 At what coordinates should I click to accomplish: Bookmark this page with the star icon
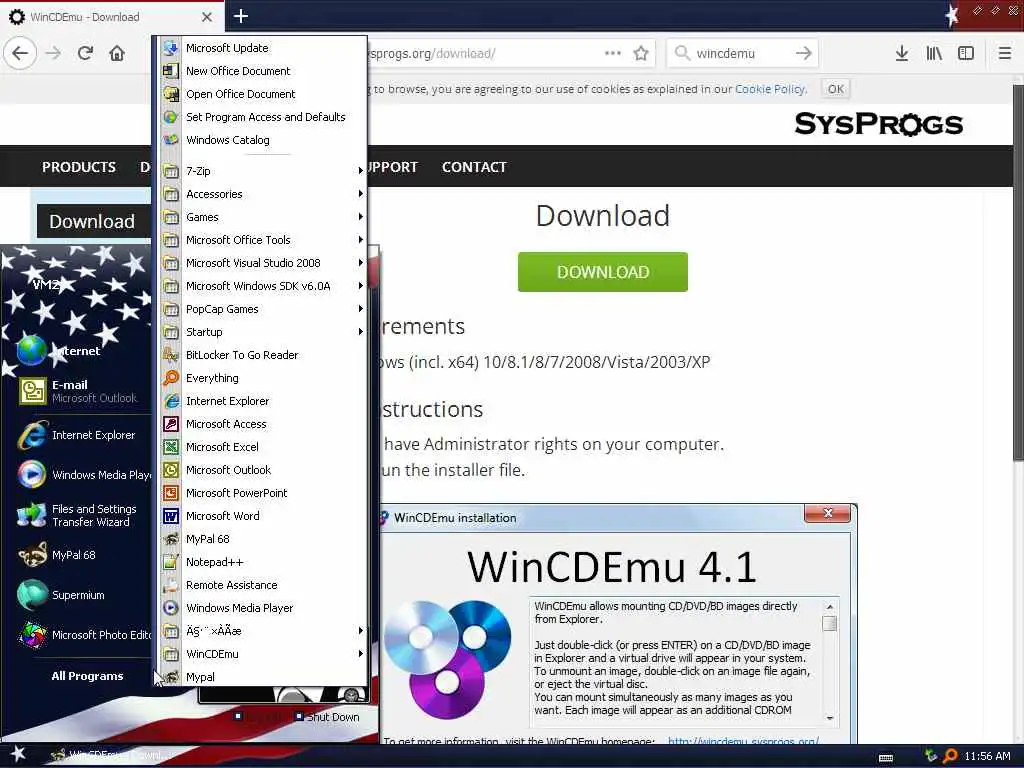click(641, 53)
